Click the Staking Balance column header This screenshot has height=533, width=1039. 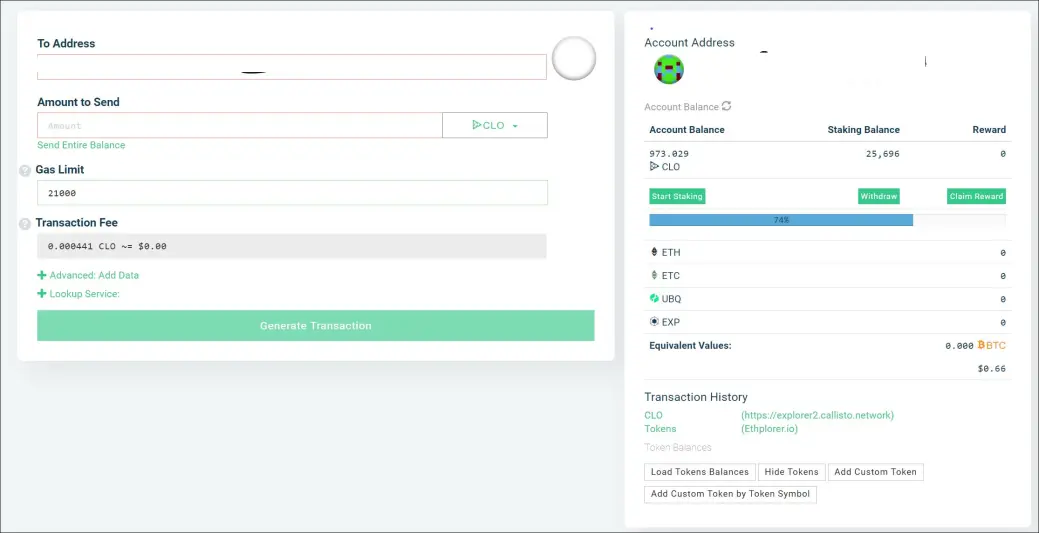tap(863, 130)
